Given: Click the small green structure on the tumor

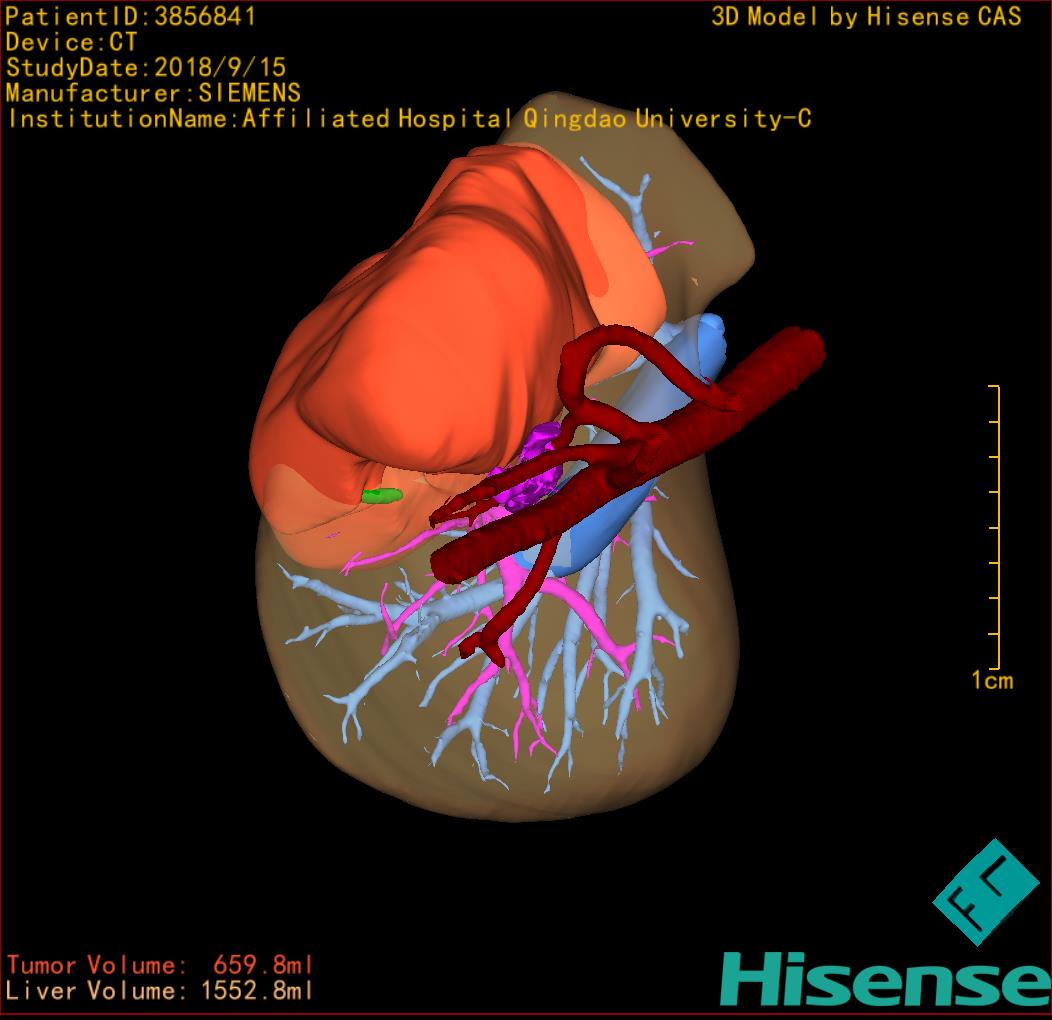Looking at the screenshot, I should click(x=381, y=495).
